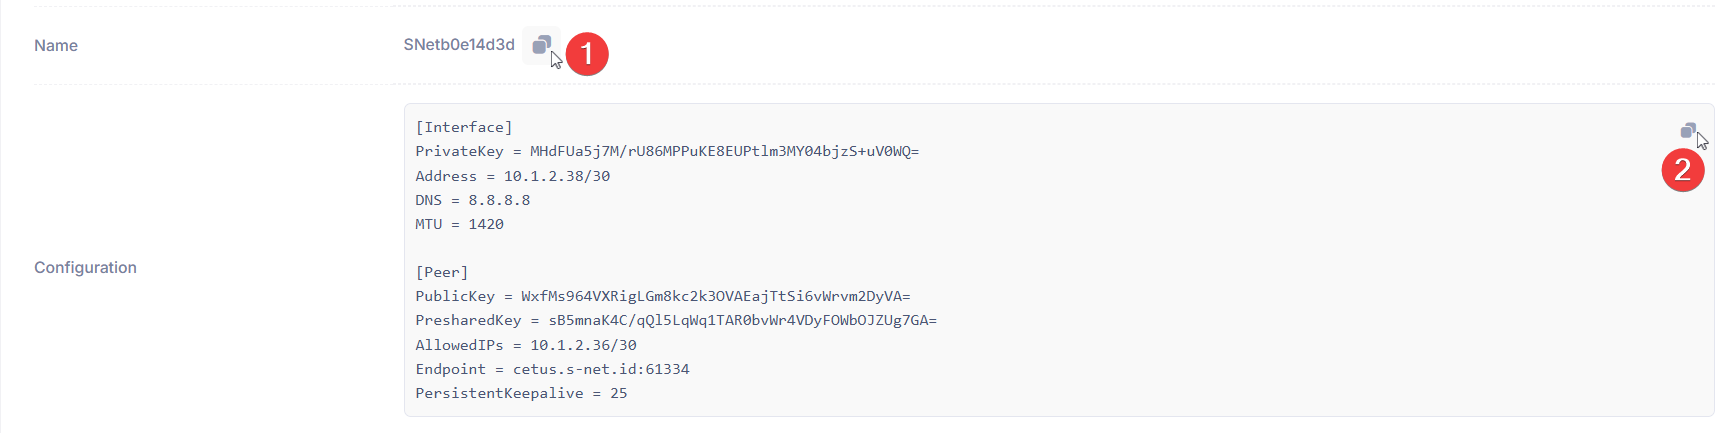
Task: Click the [Interface] section header line
Action: point(464,127)
